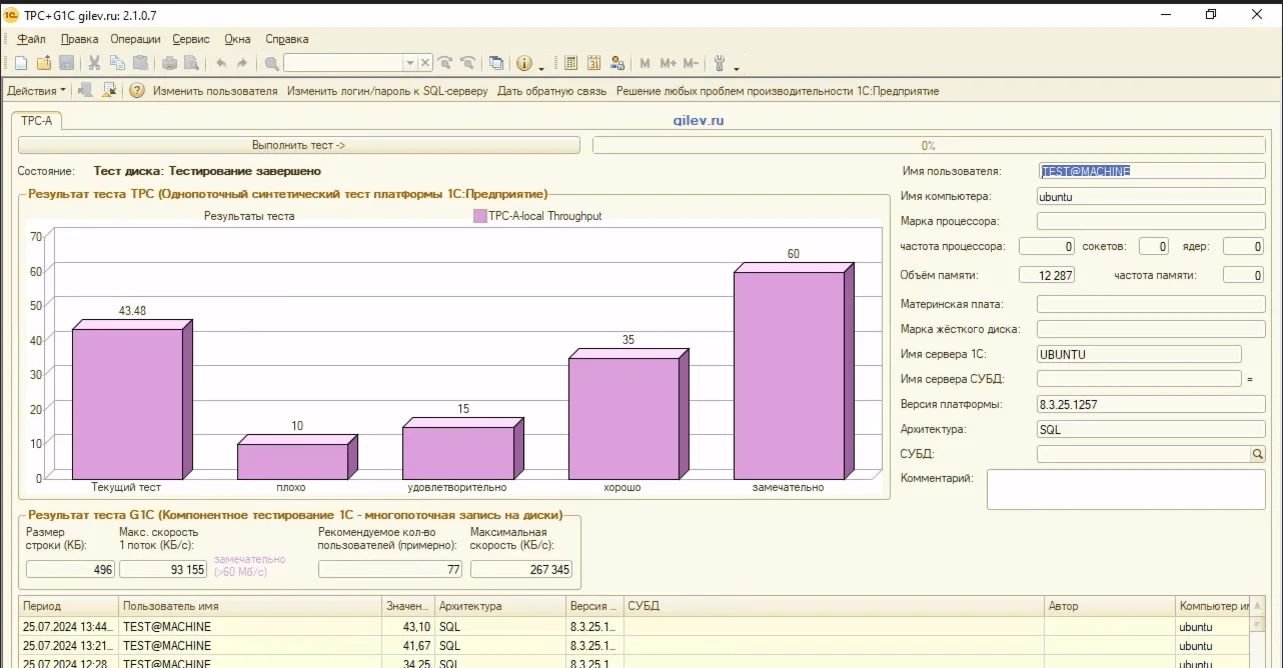Open the Справка menu

coord(287,39)
